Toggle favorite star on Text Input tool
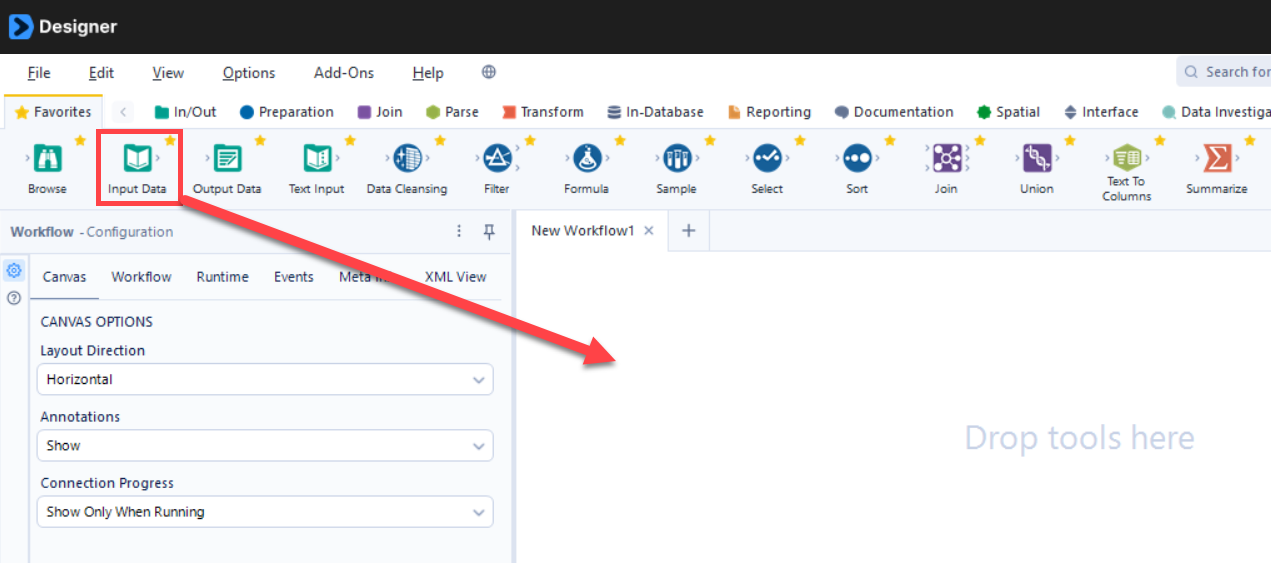The height and width of the screenshot is (563, 1271). point(350,140)
